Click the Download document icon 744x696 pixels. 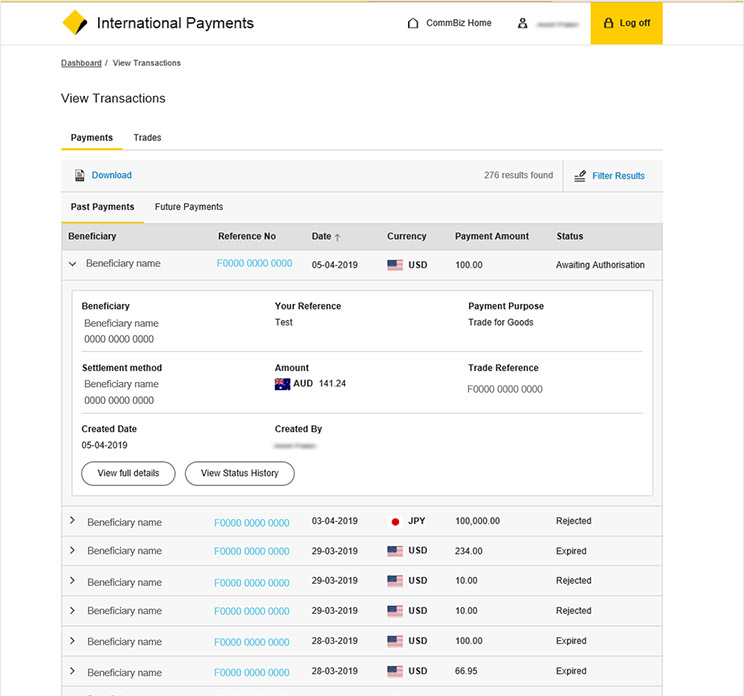point(80,176)
